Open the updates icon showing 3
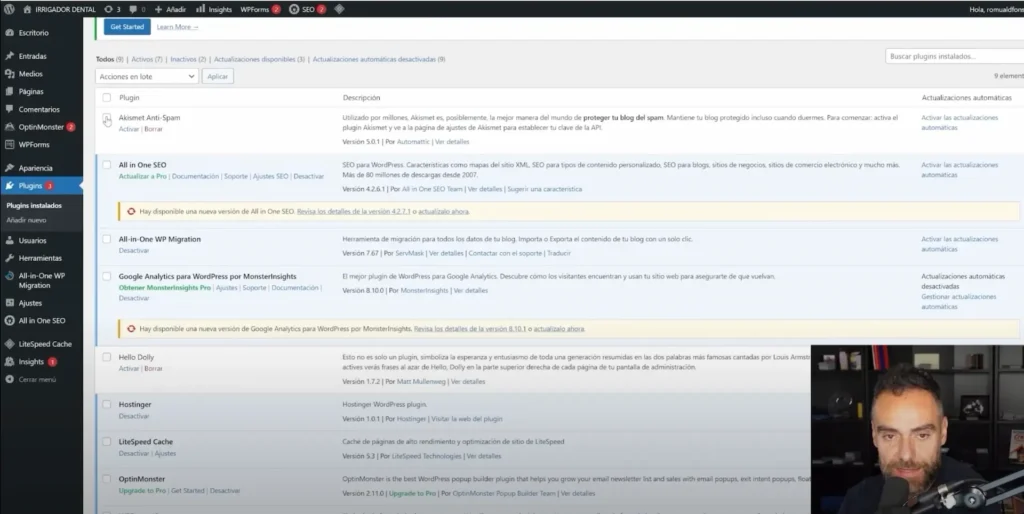The image size is (1024, 514). pyautogui.click(x=108, y=9)
